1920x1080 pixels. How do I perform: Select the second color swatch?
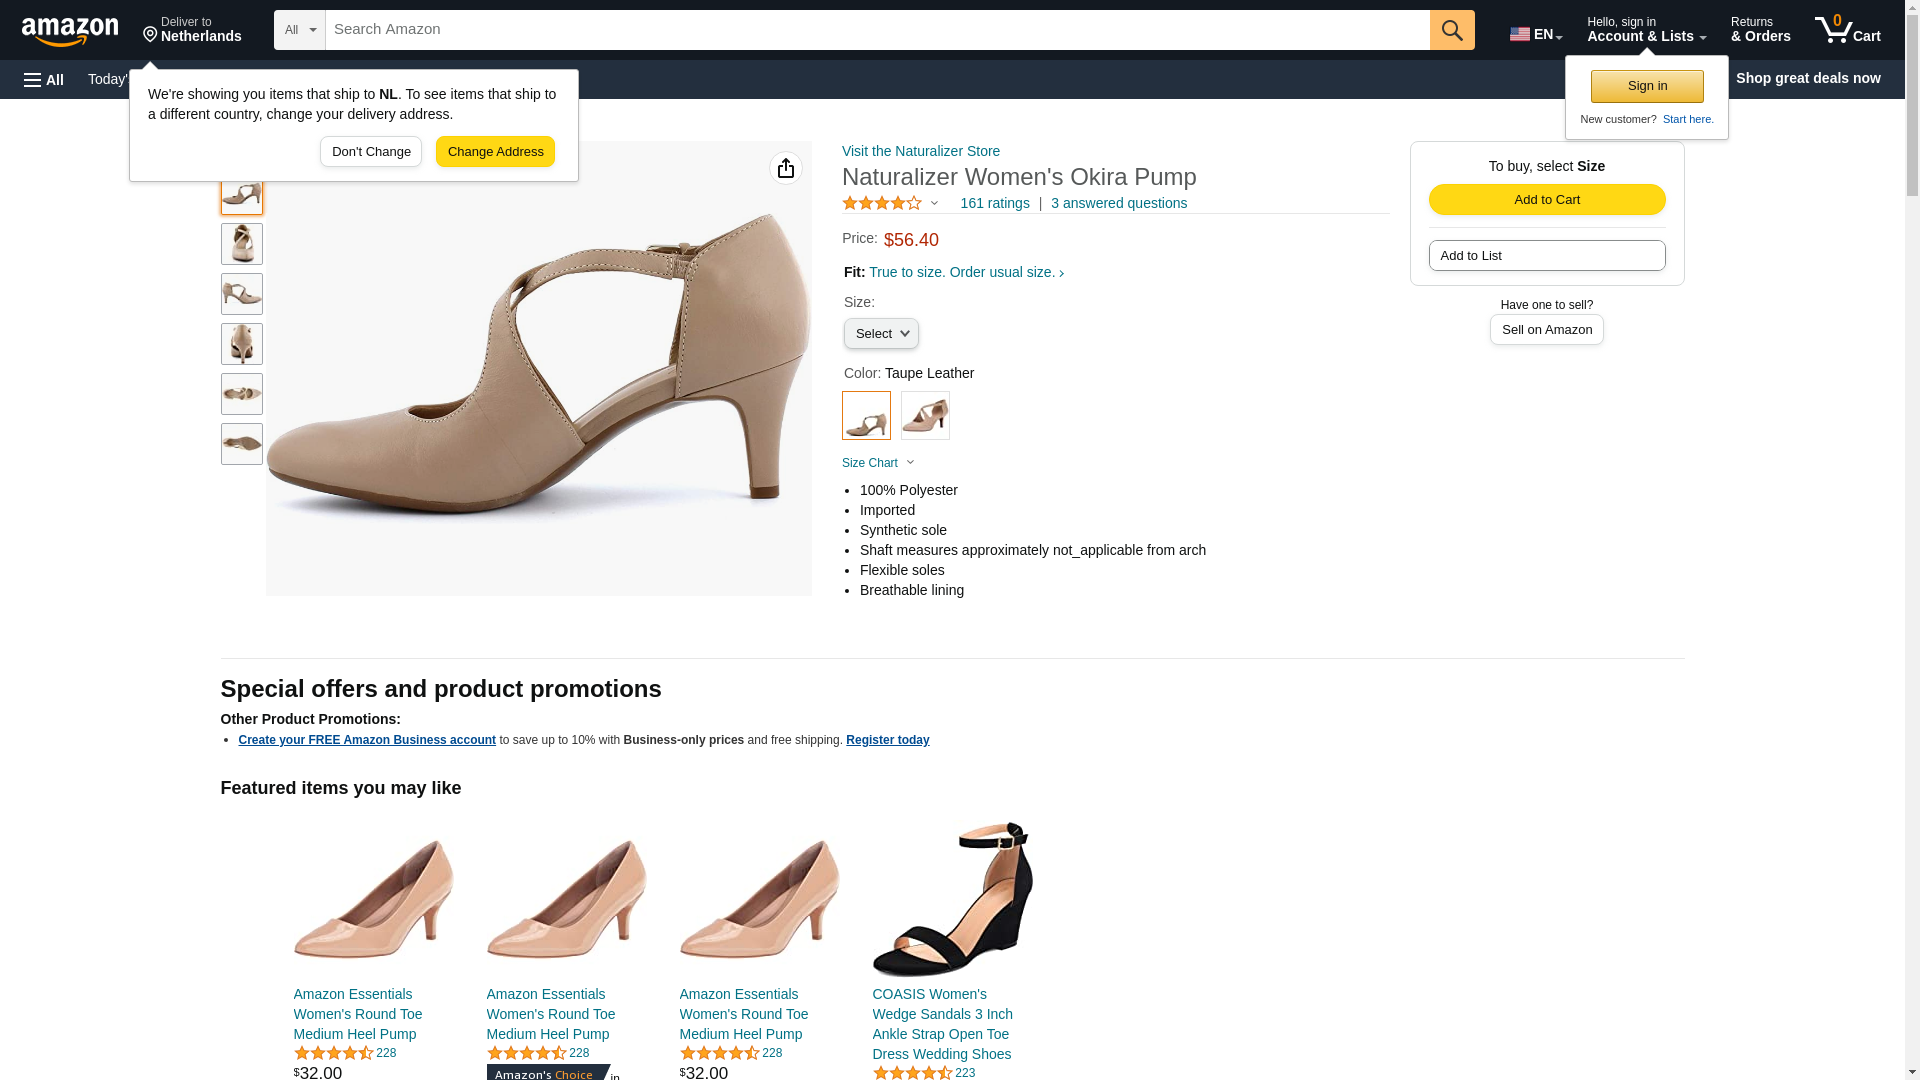point(924,415)
